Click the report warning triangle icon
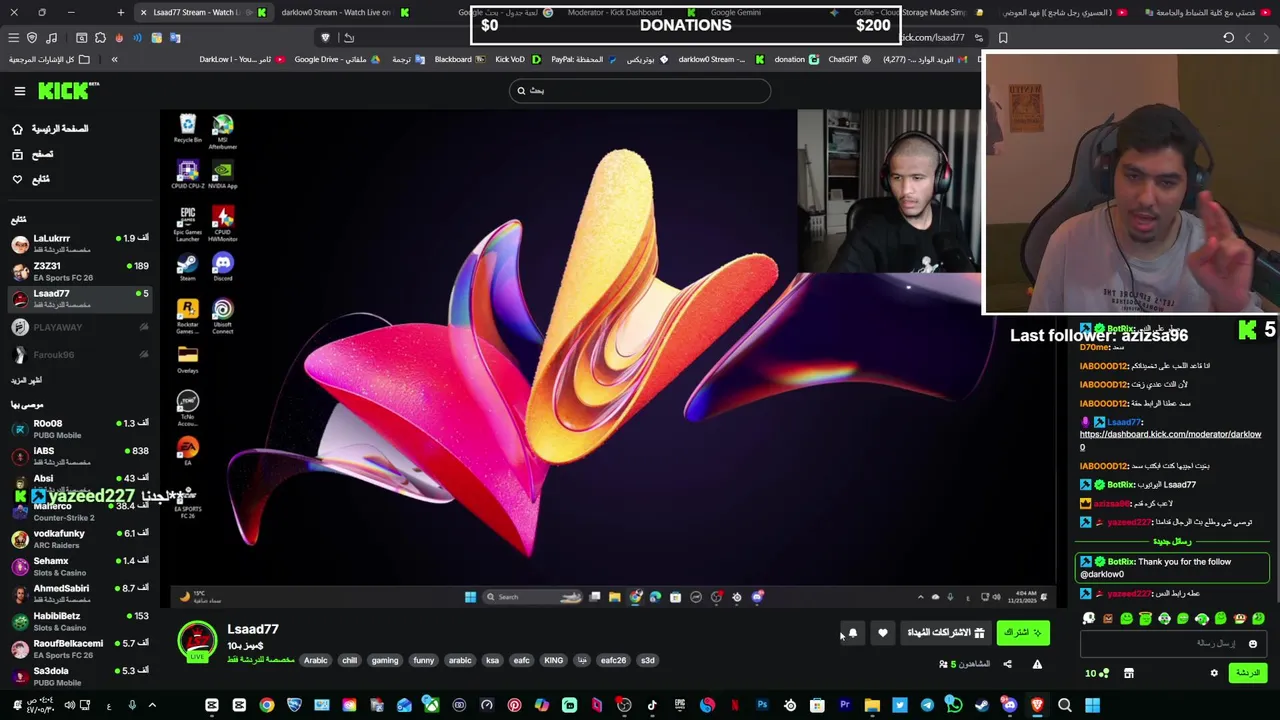The image size is (1280, 720). pos(1037,664)
